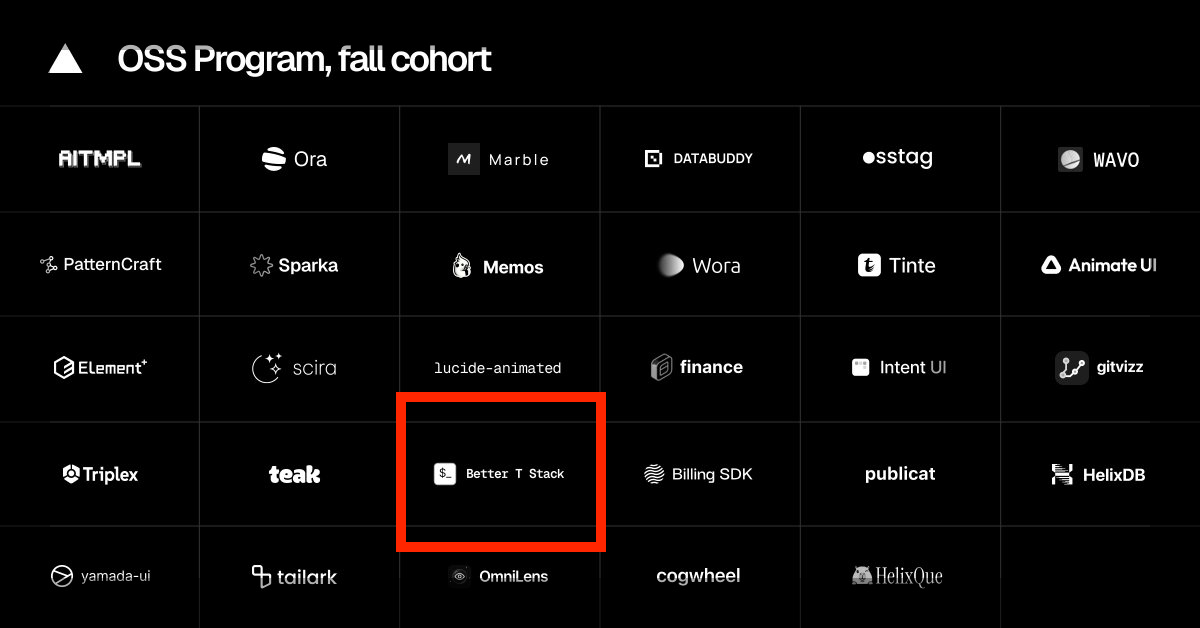Click the Tinte logo icon

pos(869,265)
